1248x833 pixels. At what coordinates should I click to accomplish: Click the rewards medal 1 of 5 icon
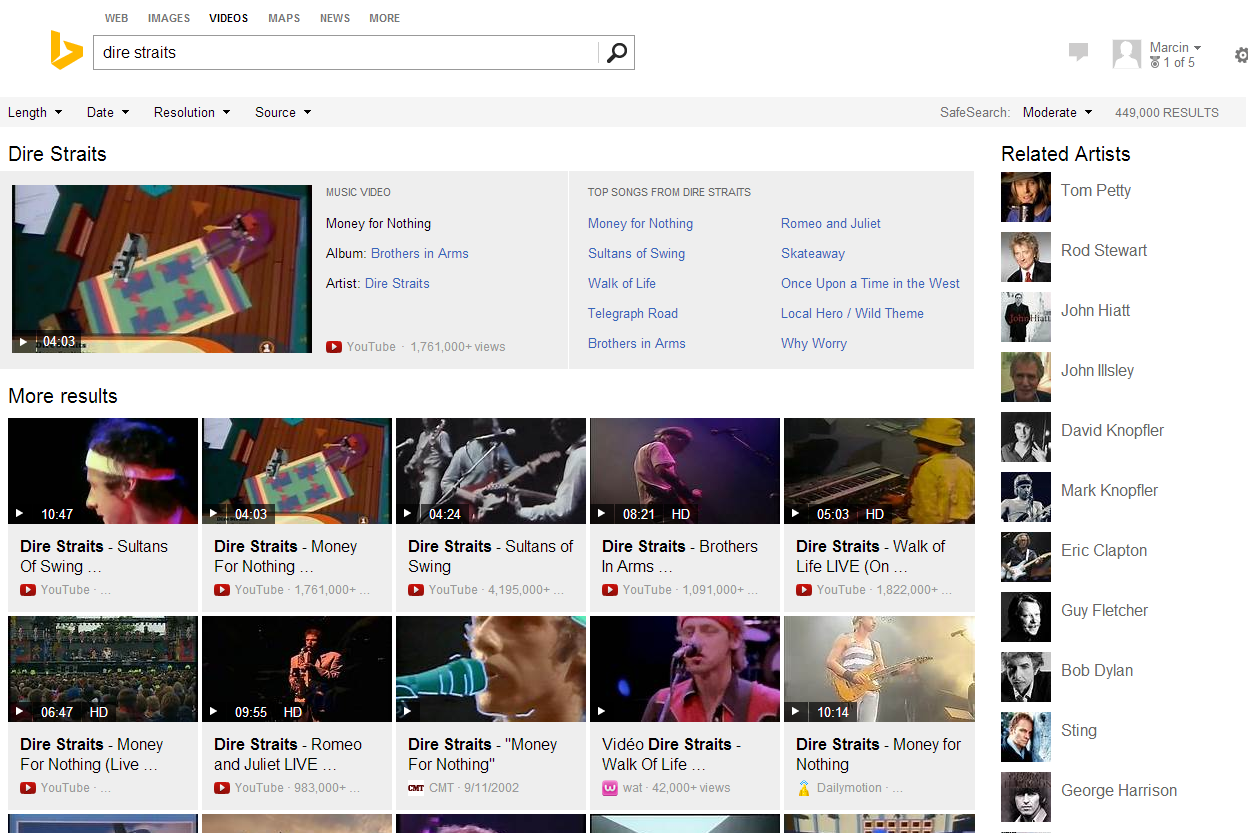point(1155,63)
